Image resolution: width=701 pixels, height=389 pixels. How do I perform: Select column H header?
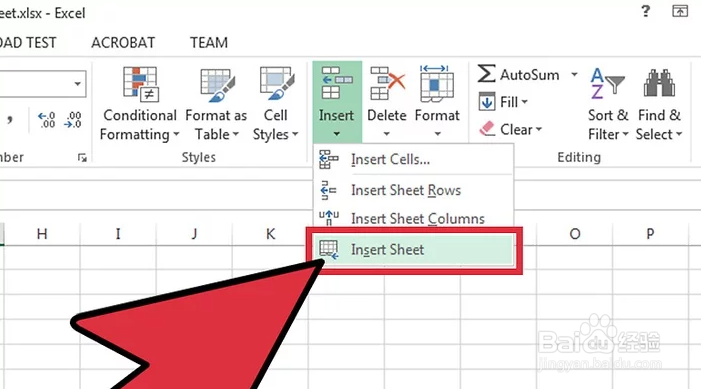pyautogui.click(x=42, y=234)
